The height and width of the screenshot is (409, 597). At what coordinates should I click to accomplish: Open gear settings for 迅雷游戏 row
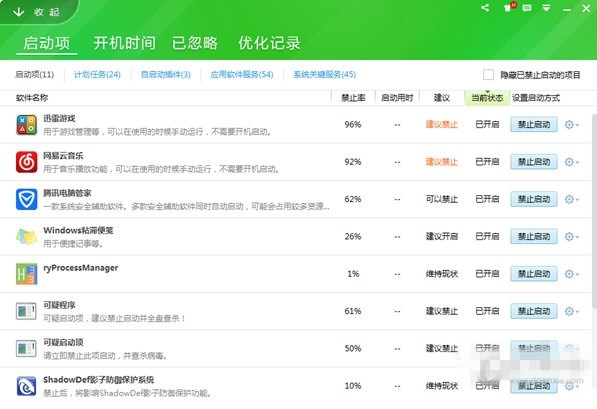click(x=571, y=125)
